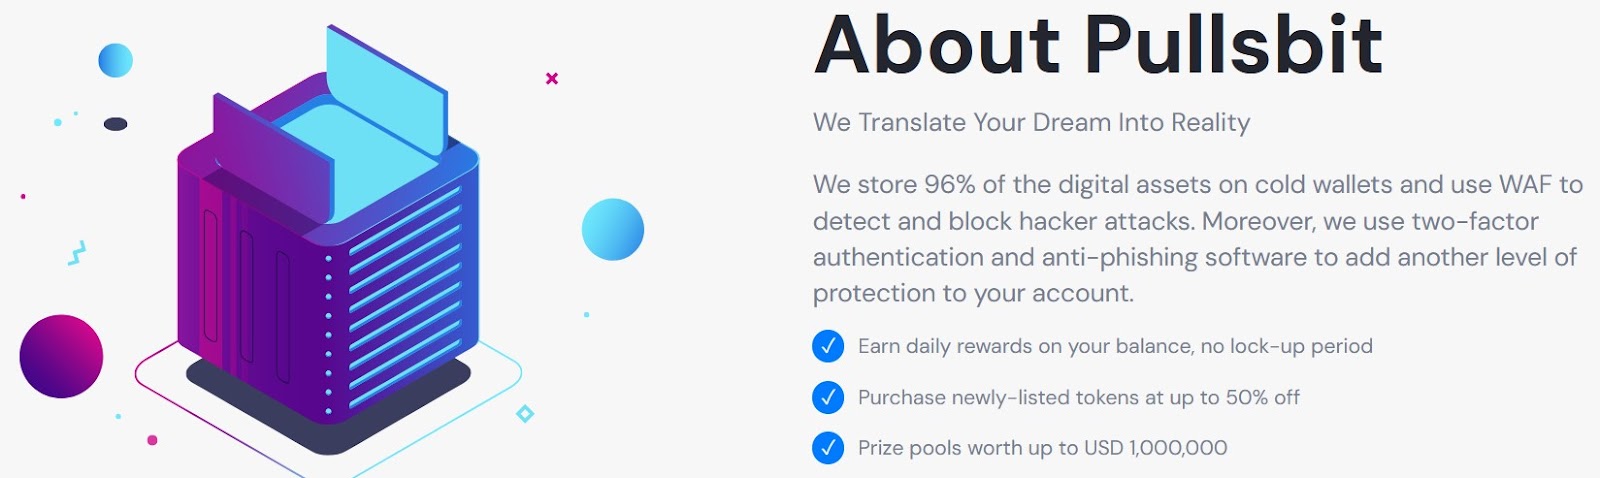Click the About Pullsbit heading
Image resolution: width=1600 pixels, height=478 pixels.
coord(1098,45)
